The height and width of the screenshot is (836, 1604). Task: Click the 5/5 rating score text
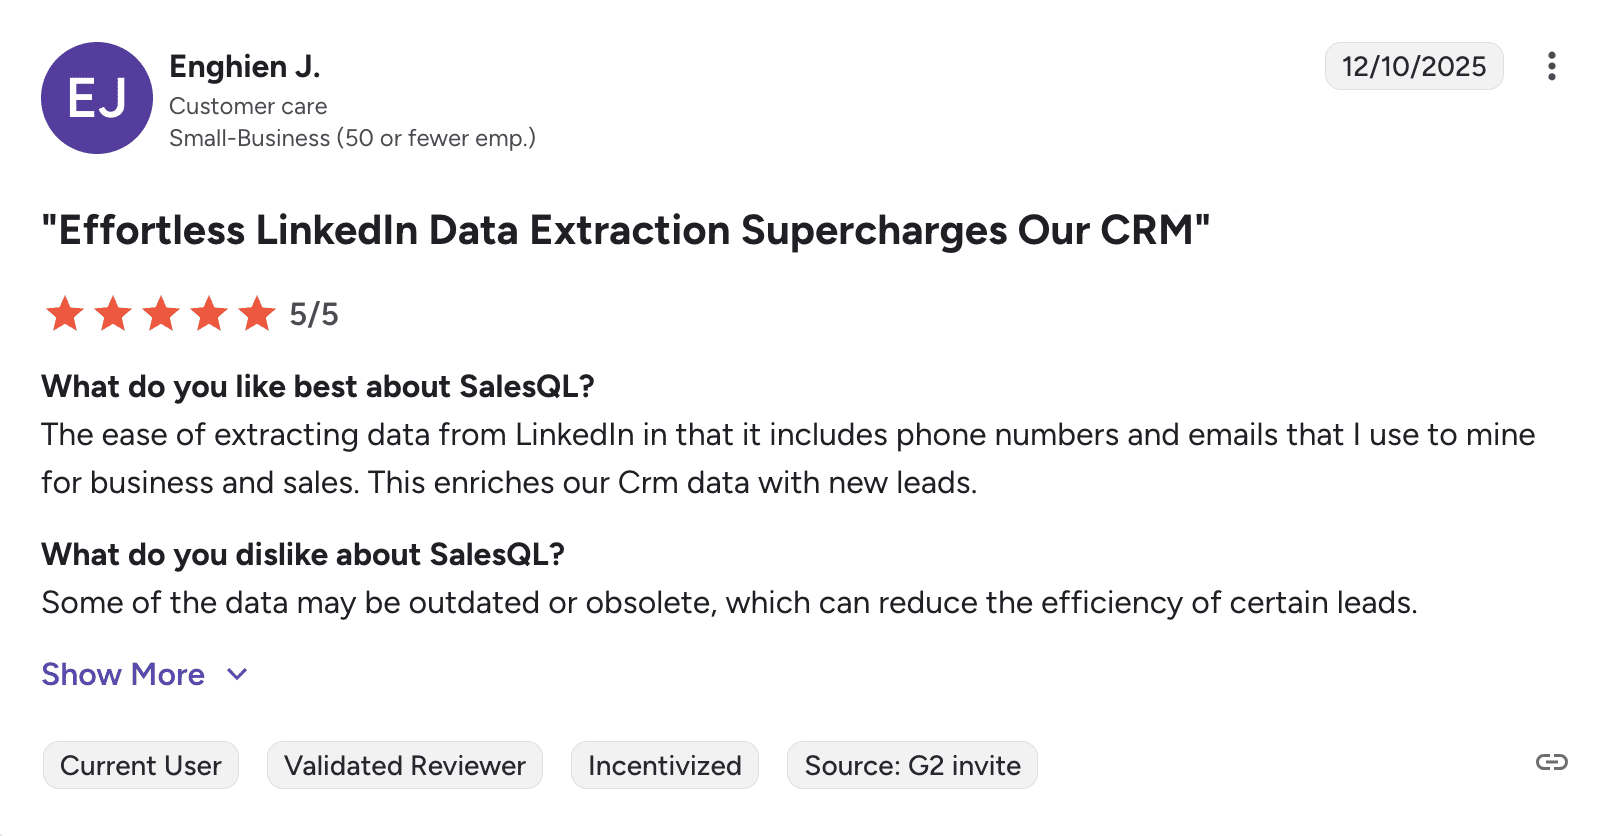coord(314,314)
